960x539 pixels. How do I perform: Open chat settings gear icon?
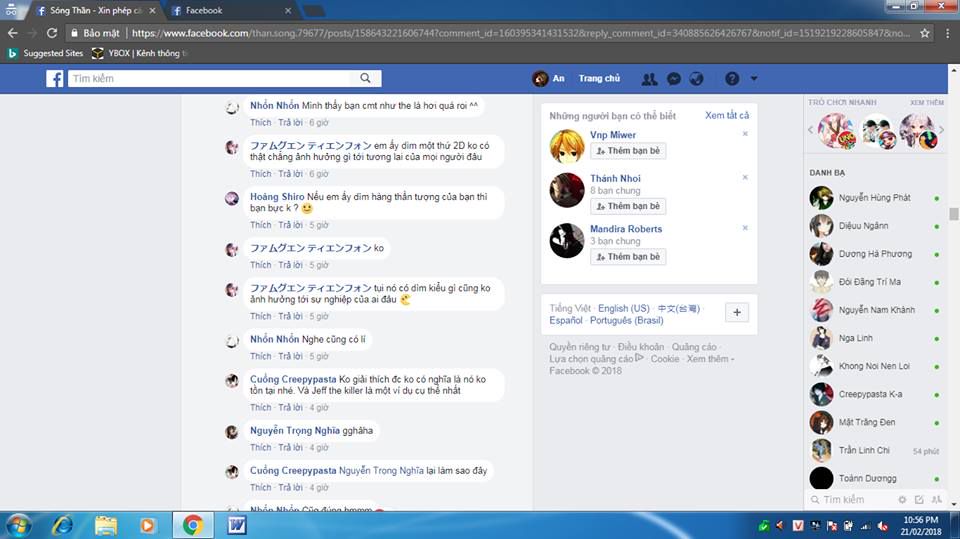click(x=902, y=499)
